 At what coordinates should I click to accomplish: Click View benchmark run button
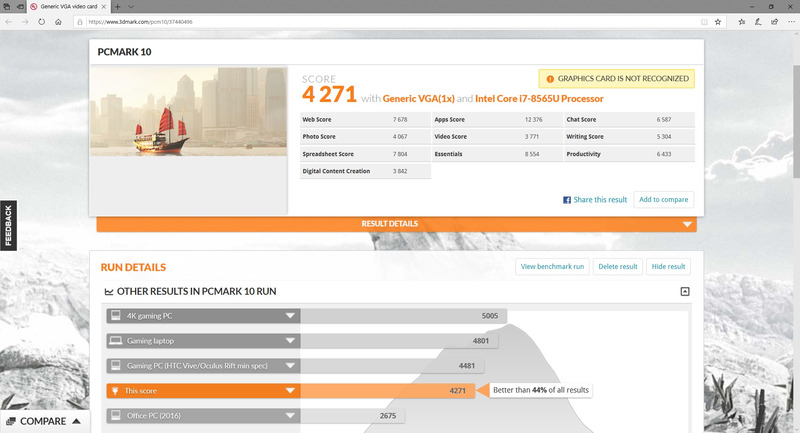[553, 266]
